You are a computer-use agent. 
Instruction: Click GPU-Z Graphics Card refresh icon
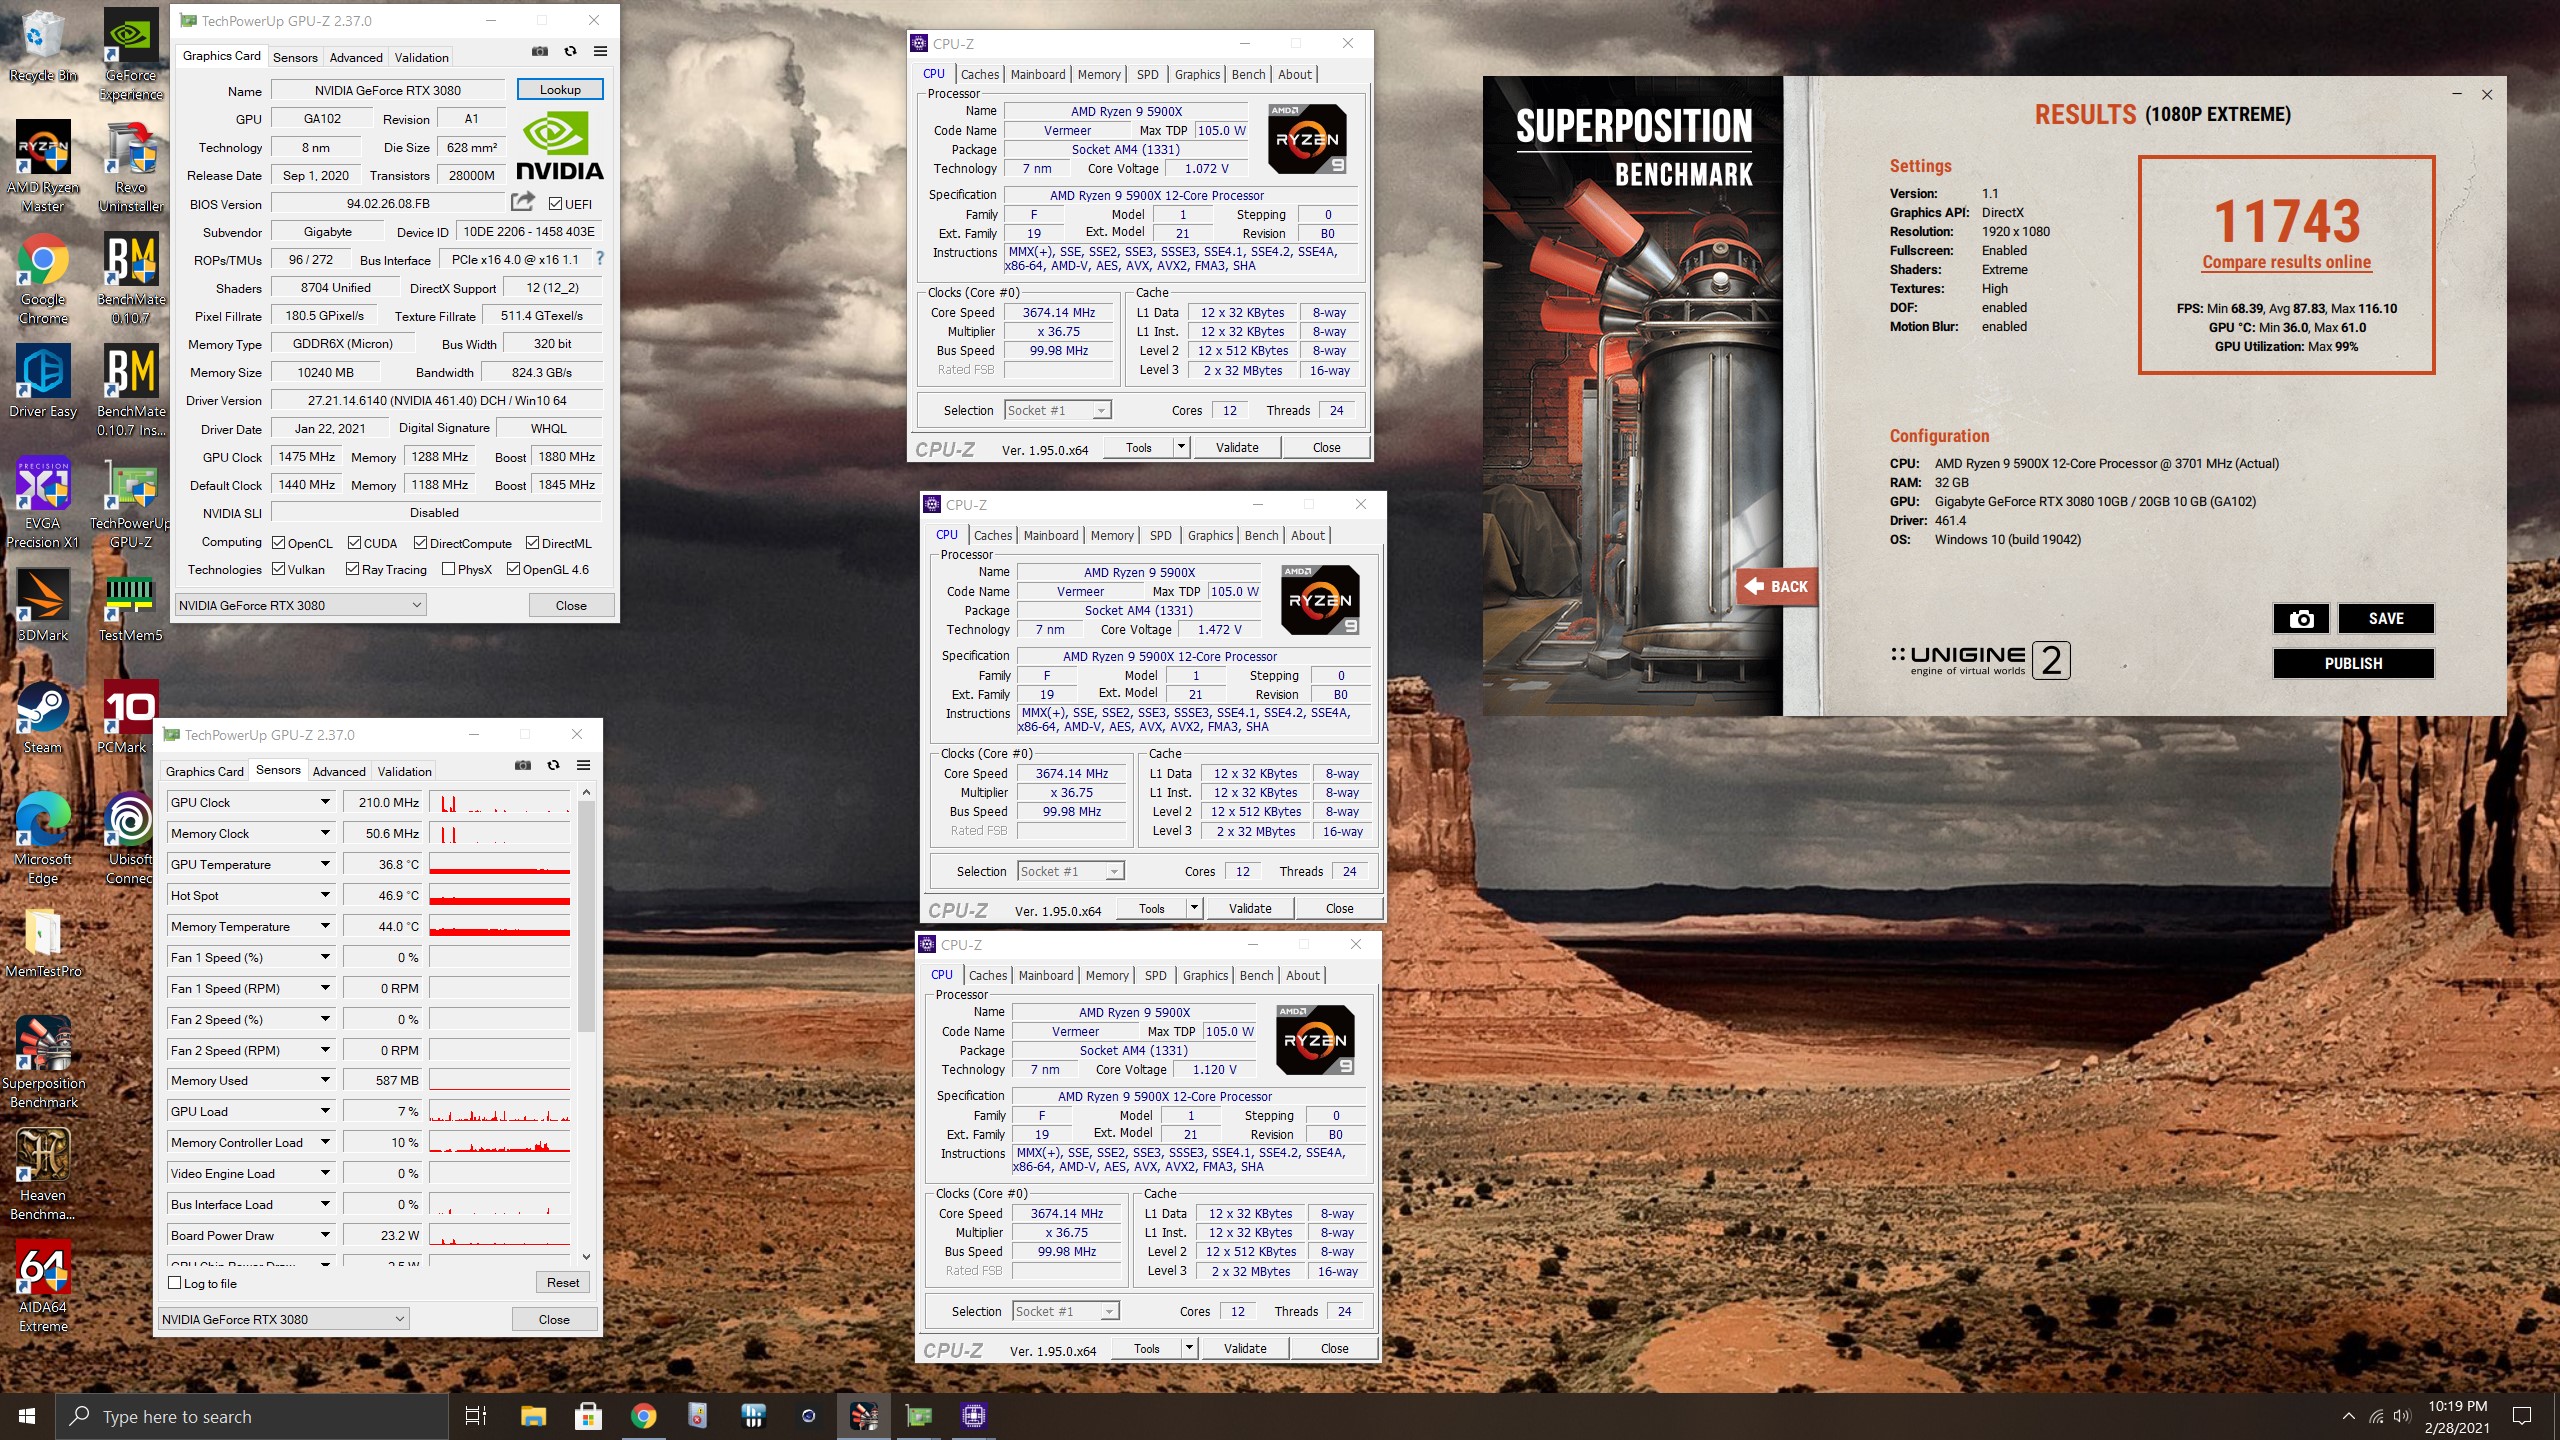click(570, 51)
